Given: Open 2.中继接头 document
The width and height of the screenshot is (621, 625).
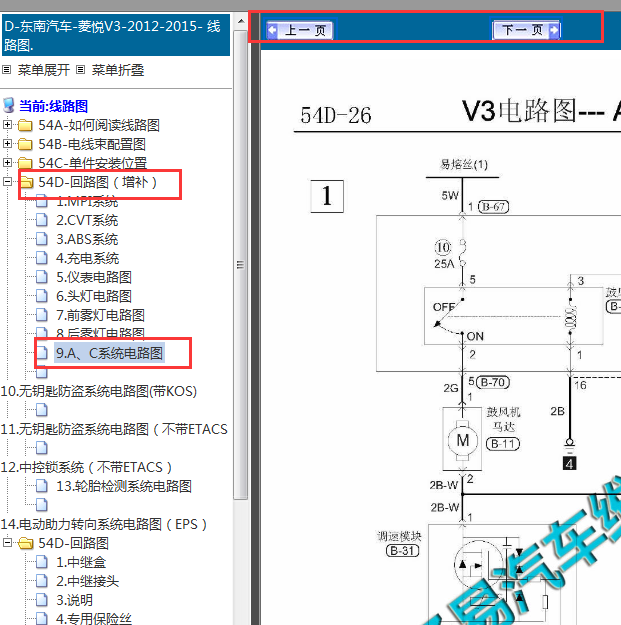Looking at the screenshot, I should (87, 581).
